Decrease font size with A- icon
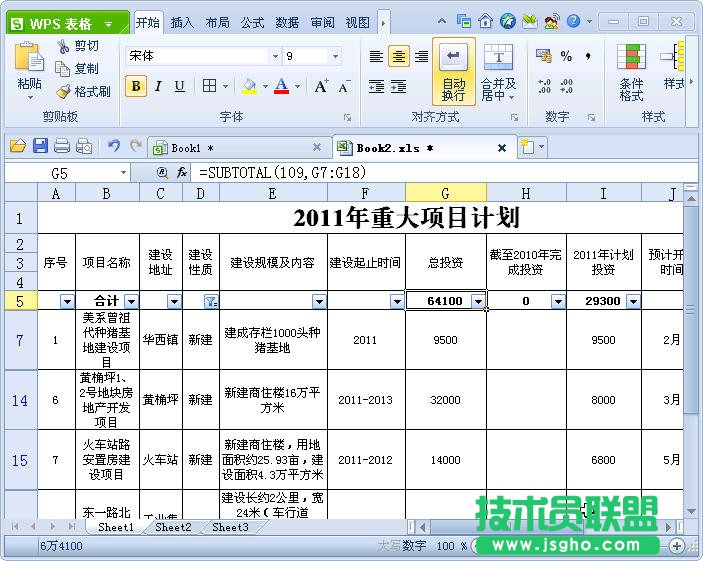Viewport: 703px width, 561px height. (343, 86)
